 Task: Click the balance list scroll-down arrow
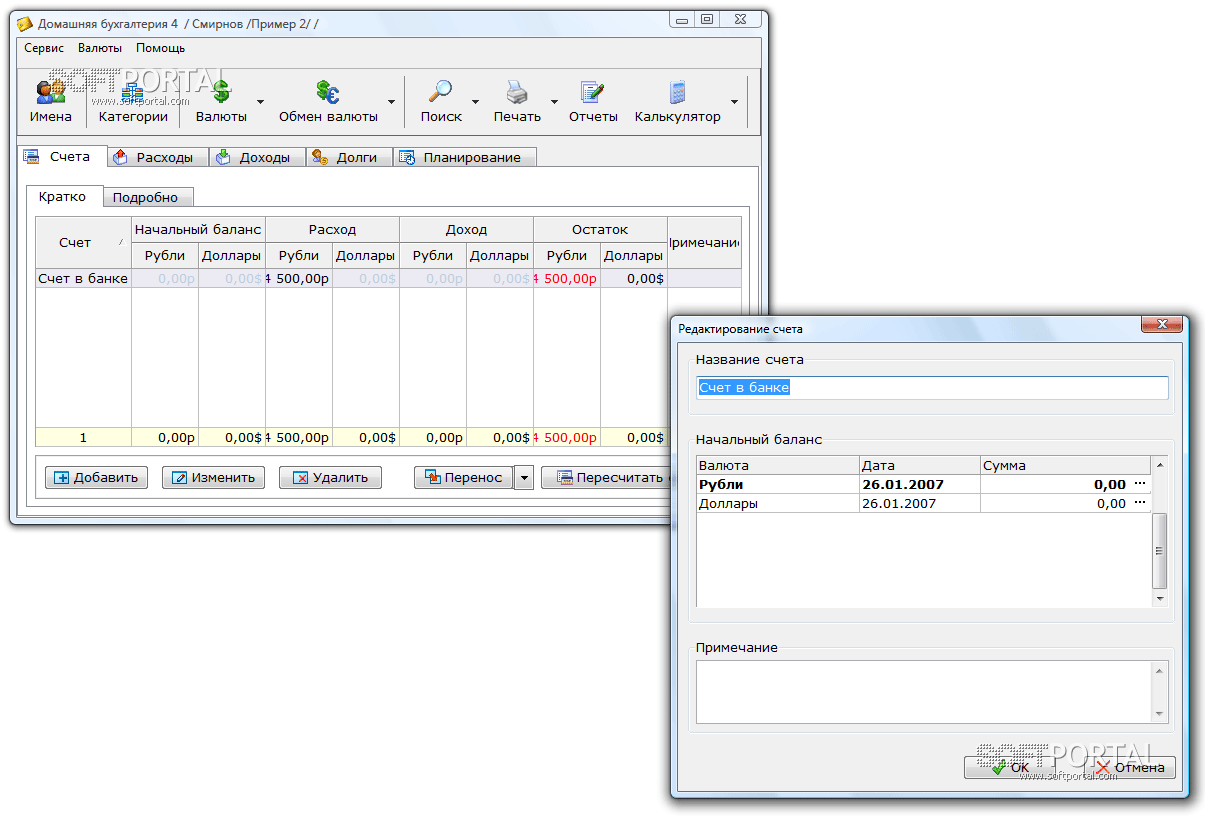tap(1160, 598)
